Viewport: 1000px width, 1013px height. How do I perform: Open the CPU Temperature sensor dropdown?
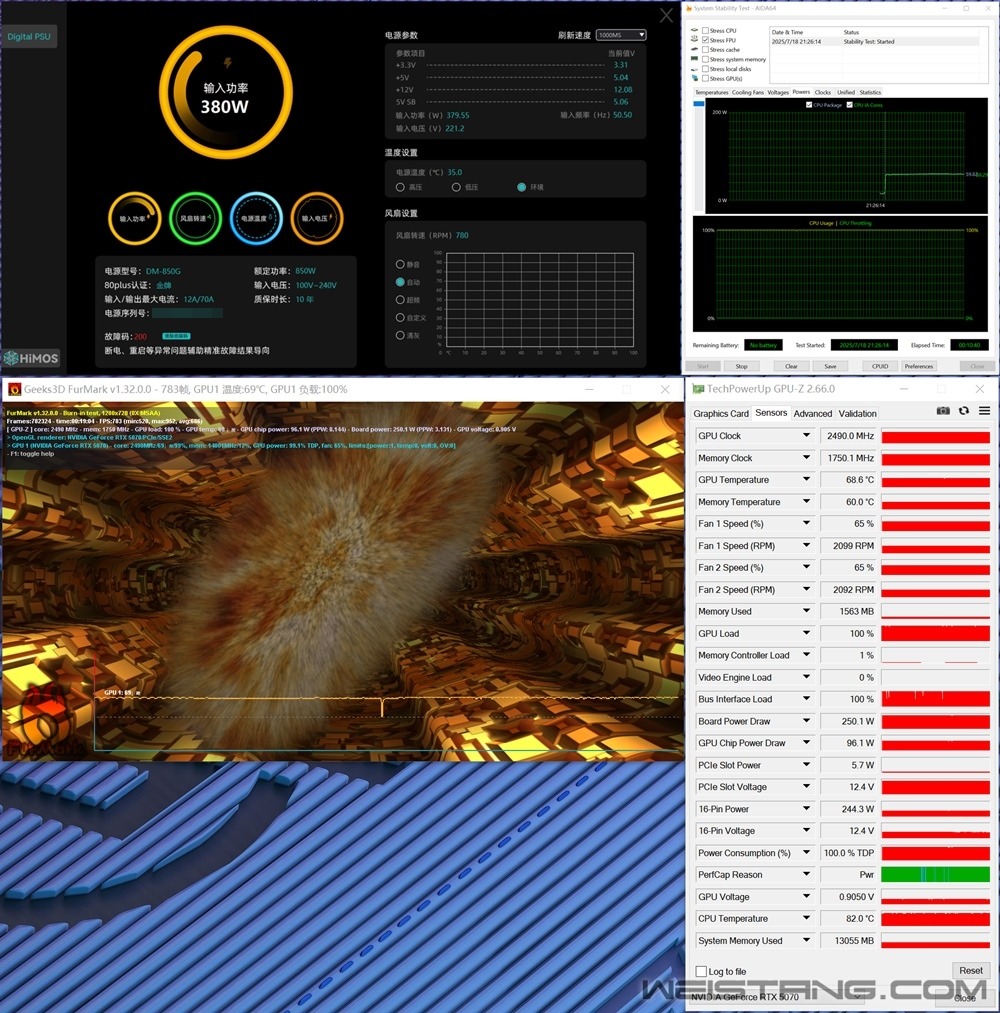click(806, 918)
